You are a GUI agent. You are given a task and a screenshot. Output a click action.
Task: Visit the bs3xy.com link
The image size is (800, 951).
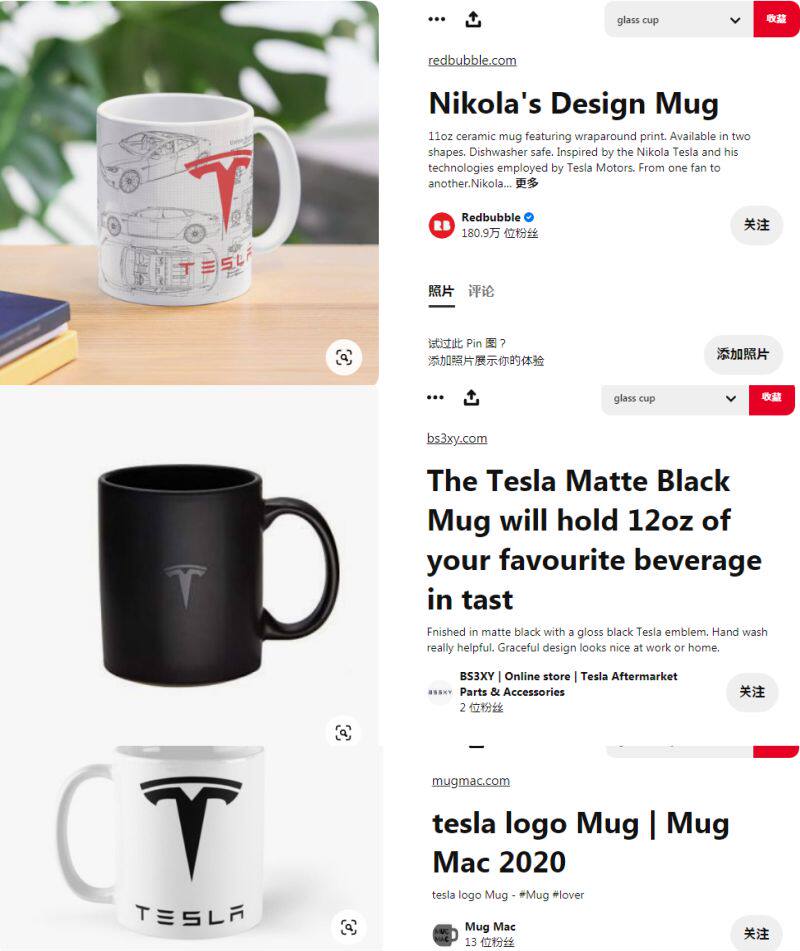pos(457,438)
